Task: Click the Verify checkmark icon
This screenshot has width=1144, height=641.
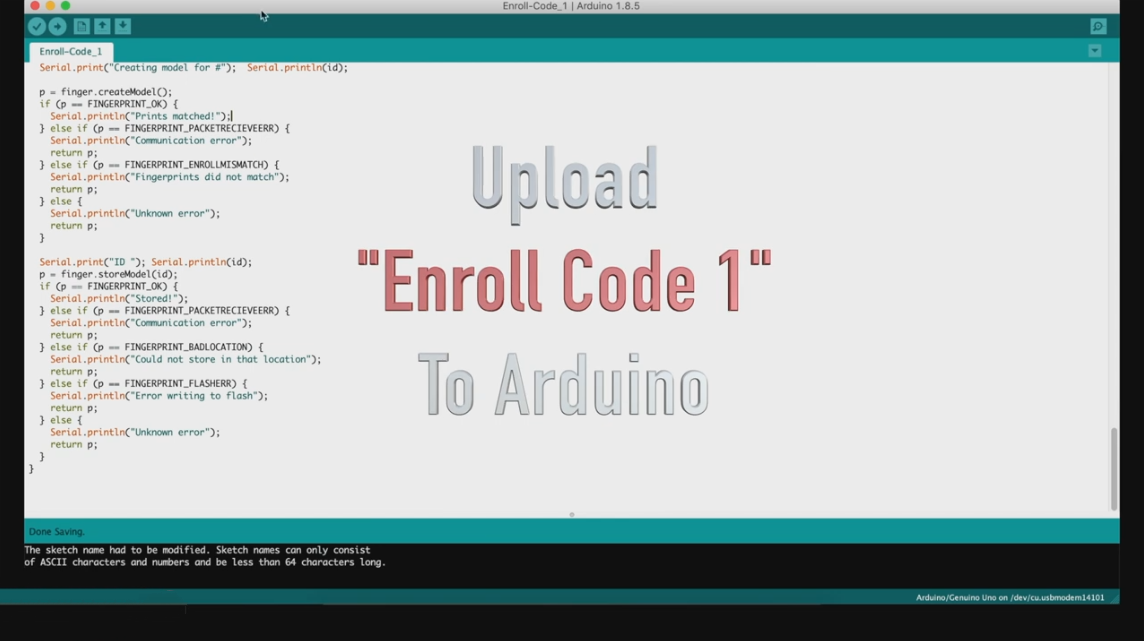Action: (x=36, y=26)
